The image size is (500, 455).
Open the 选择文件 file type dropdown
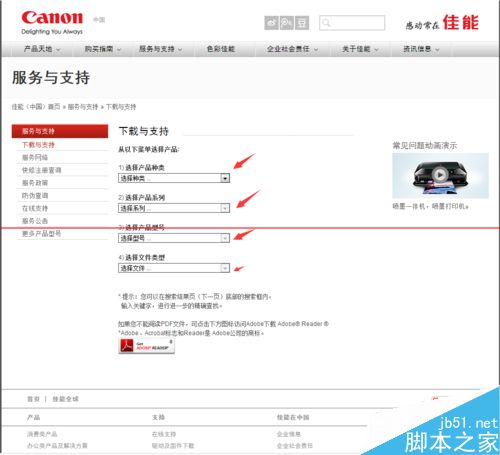tap(174, 268)
